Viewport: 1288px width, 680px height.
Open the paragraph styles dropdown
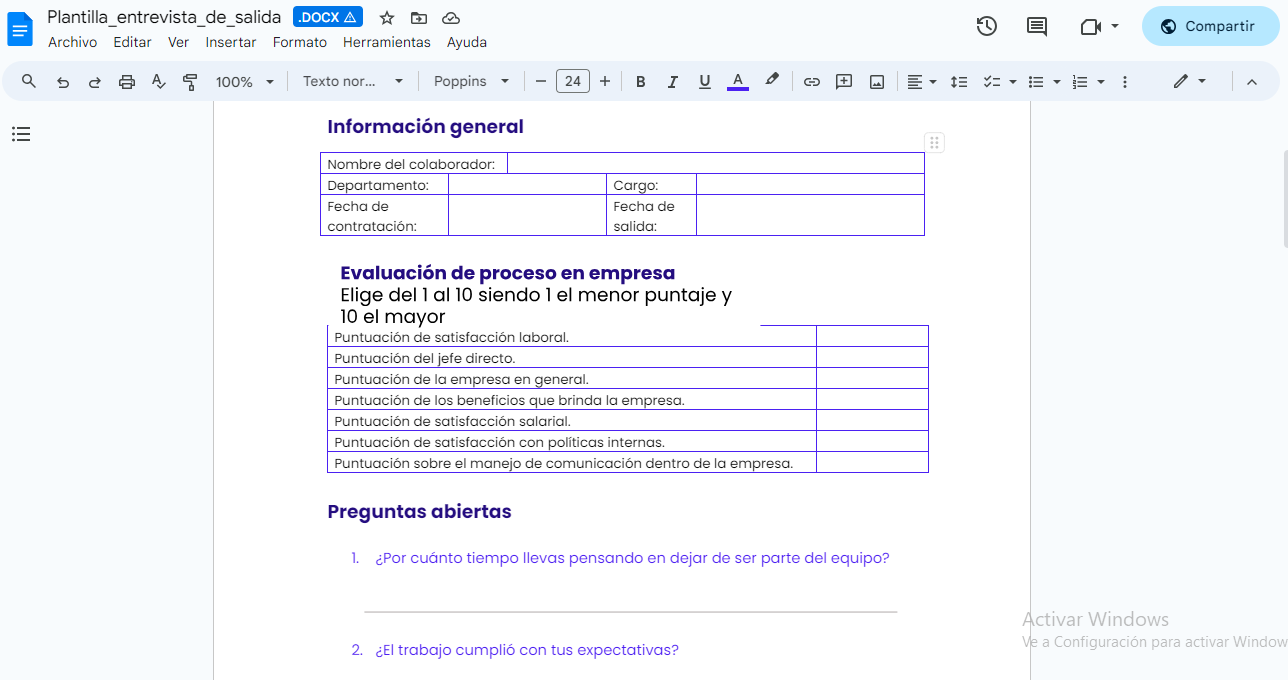coord(352,81)
